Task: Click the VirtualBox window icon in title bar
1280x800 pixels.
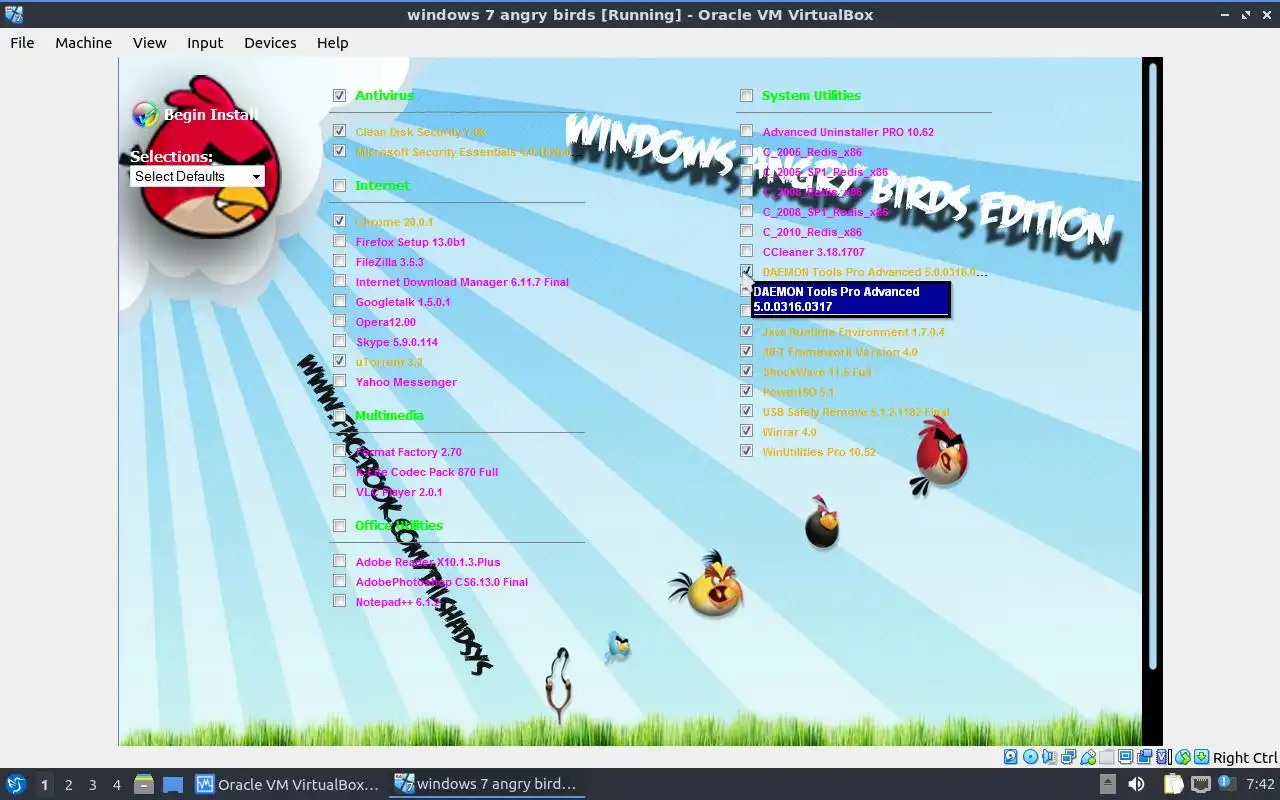Action: [x=14, y=14]
